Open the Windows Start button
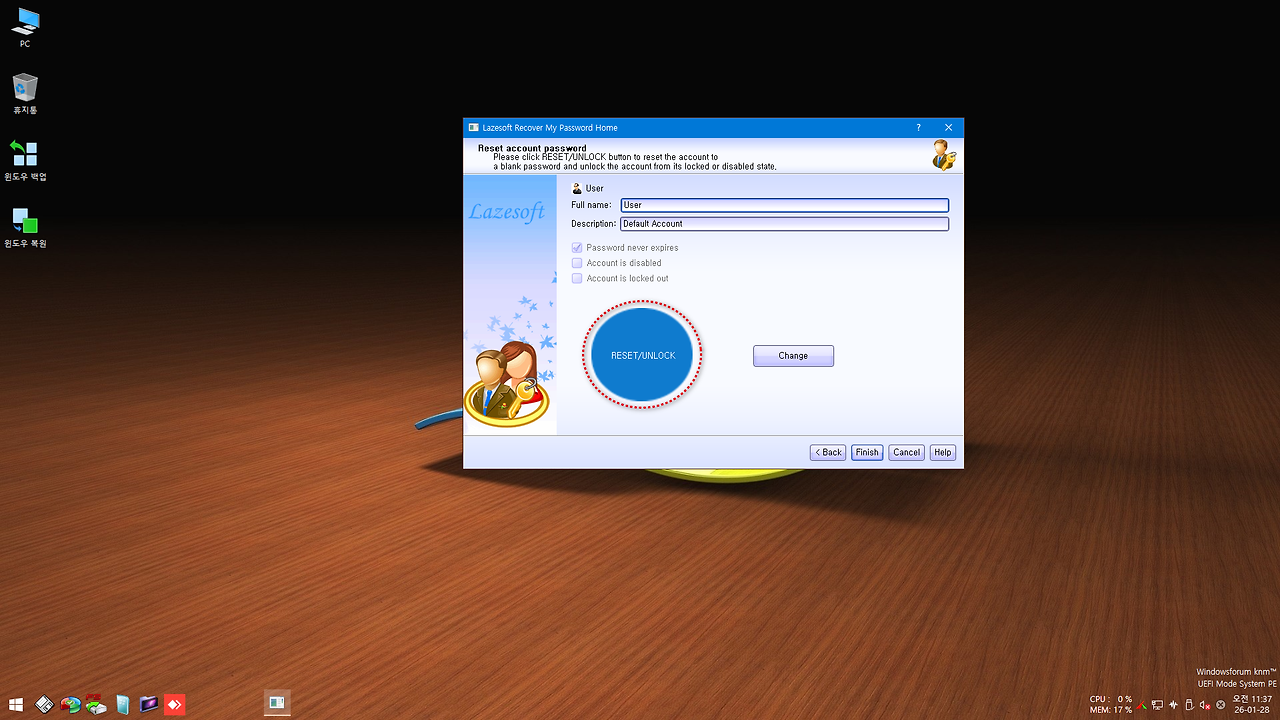The height and width of the screenshot is (720, 1280). pos(17,704)
